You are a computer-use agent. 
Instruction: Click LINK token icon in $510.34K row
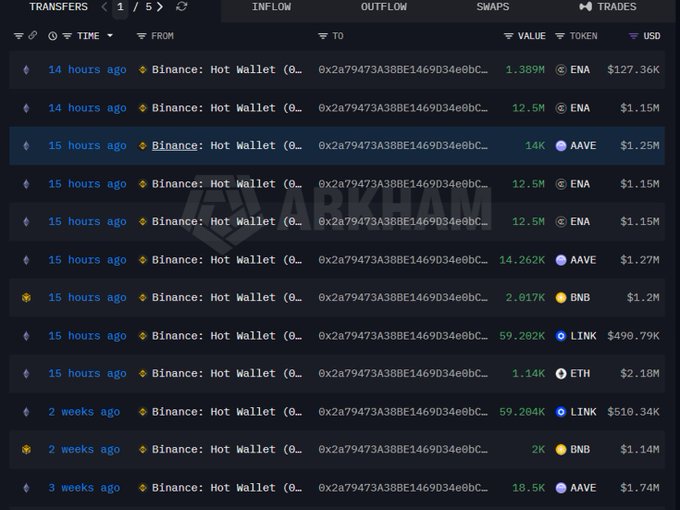point(561,412)
